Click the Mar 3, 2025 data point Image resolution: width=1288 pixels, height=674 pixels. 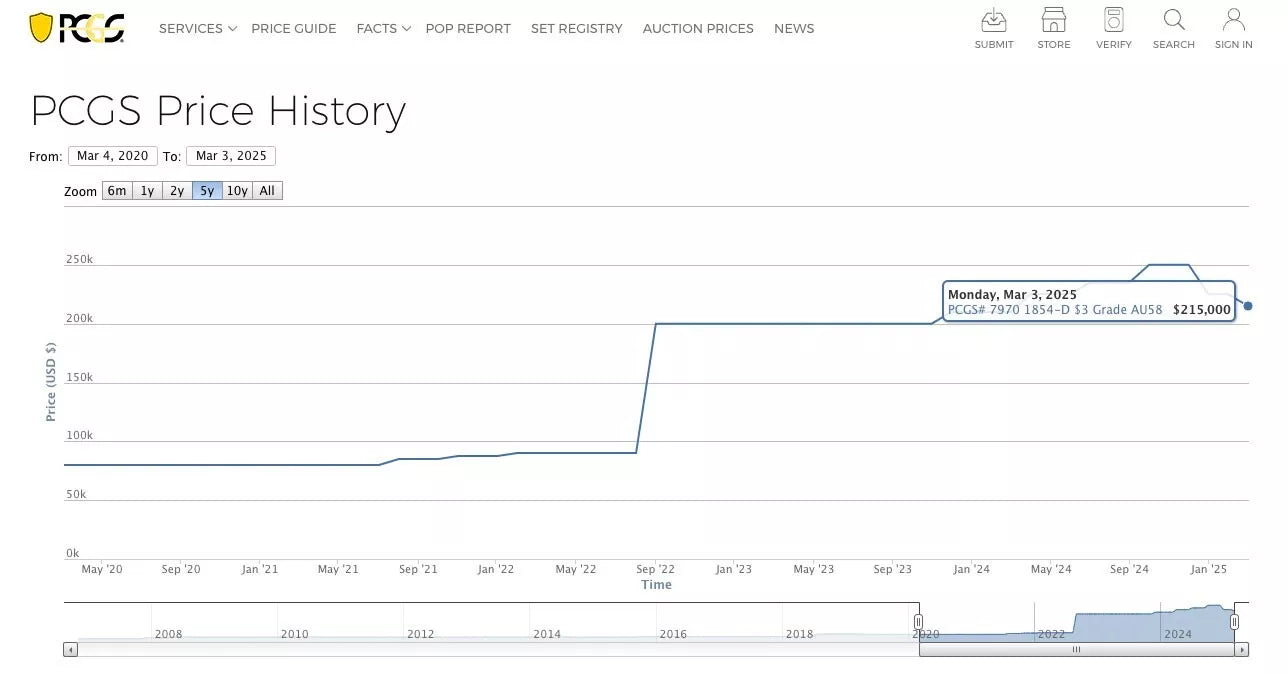click(x=1248, y=306)
